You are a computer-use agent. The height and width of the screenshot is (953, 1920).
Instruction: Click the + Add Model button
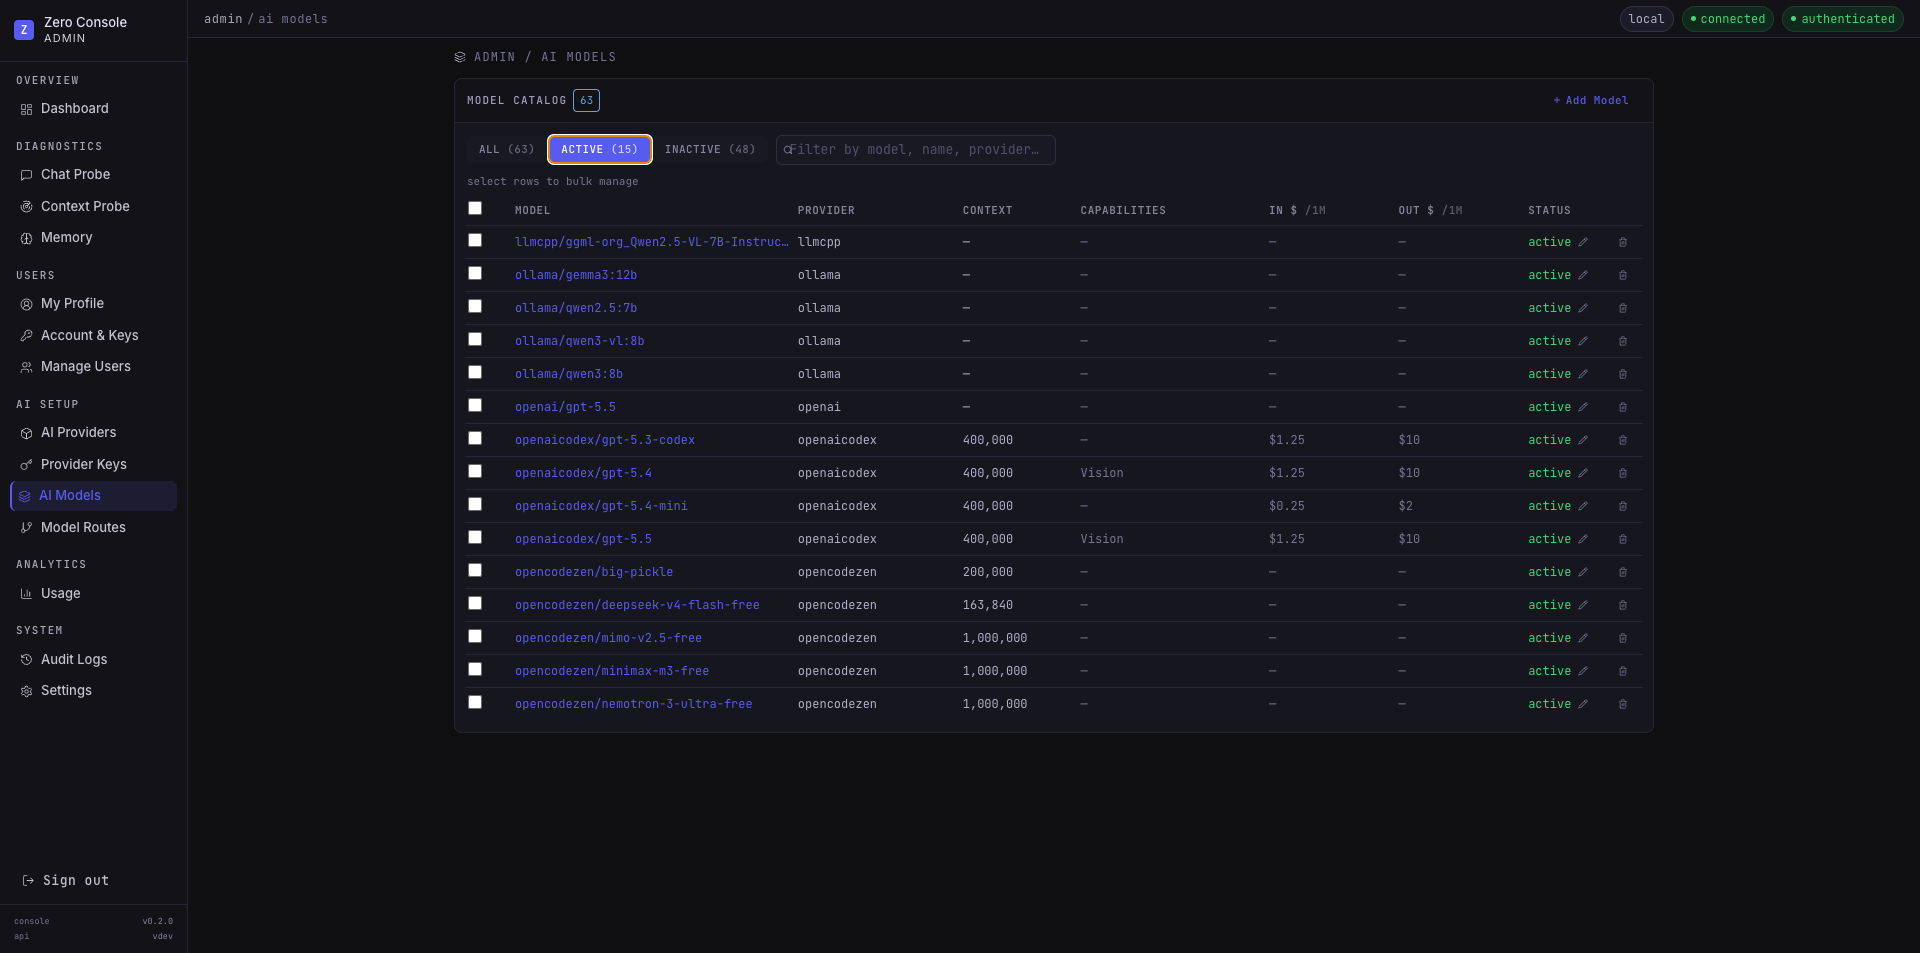1591,100
